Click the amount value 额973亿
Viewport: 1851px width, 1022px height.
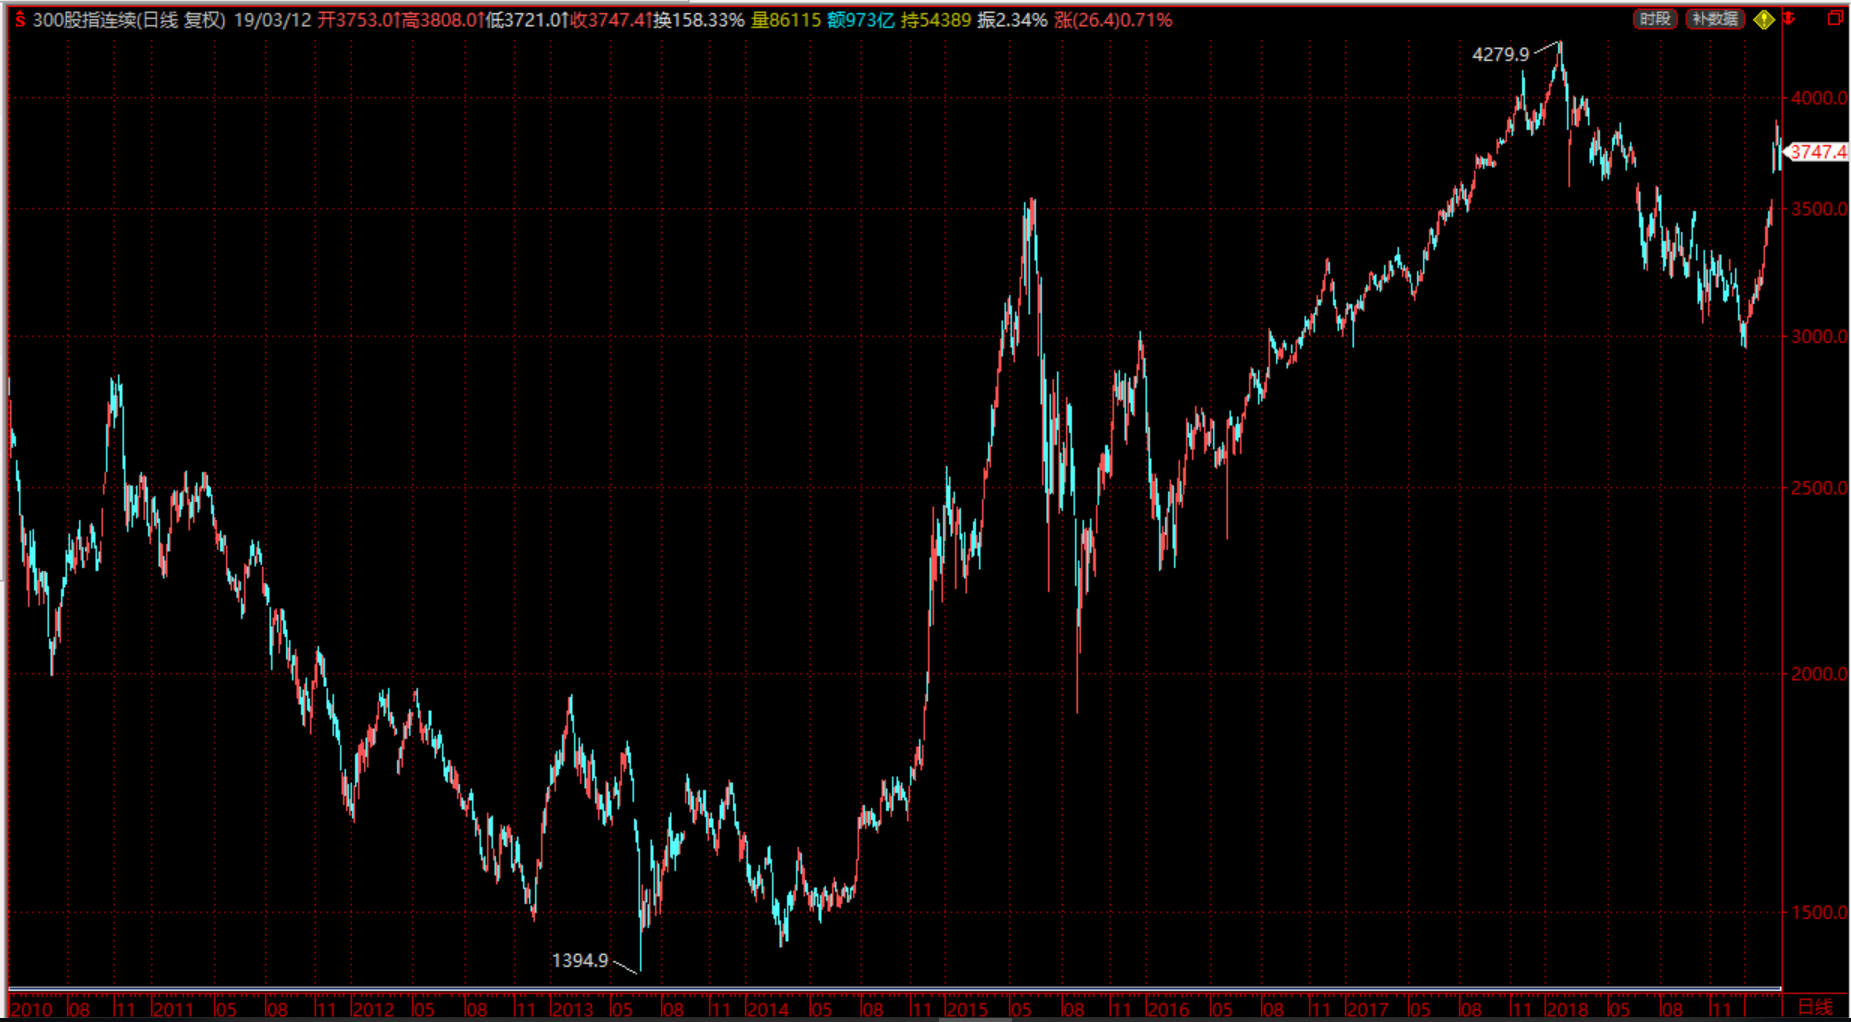pos(861,20)
